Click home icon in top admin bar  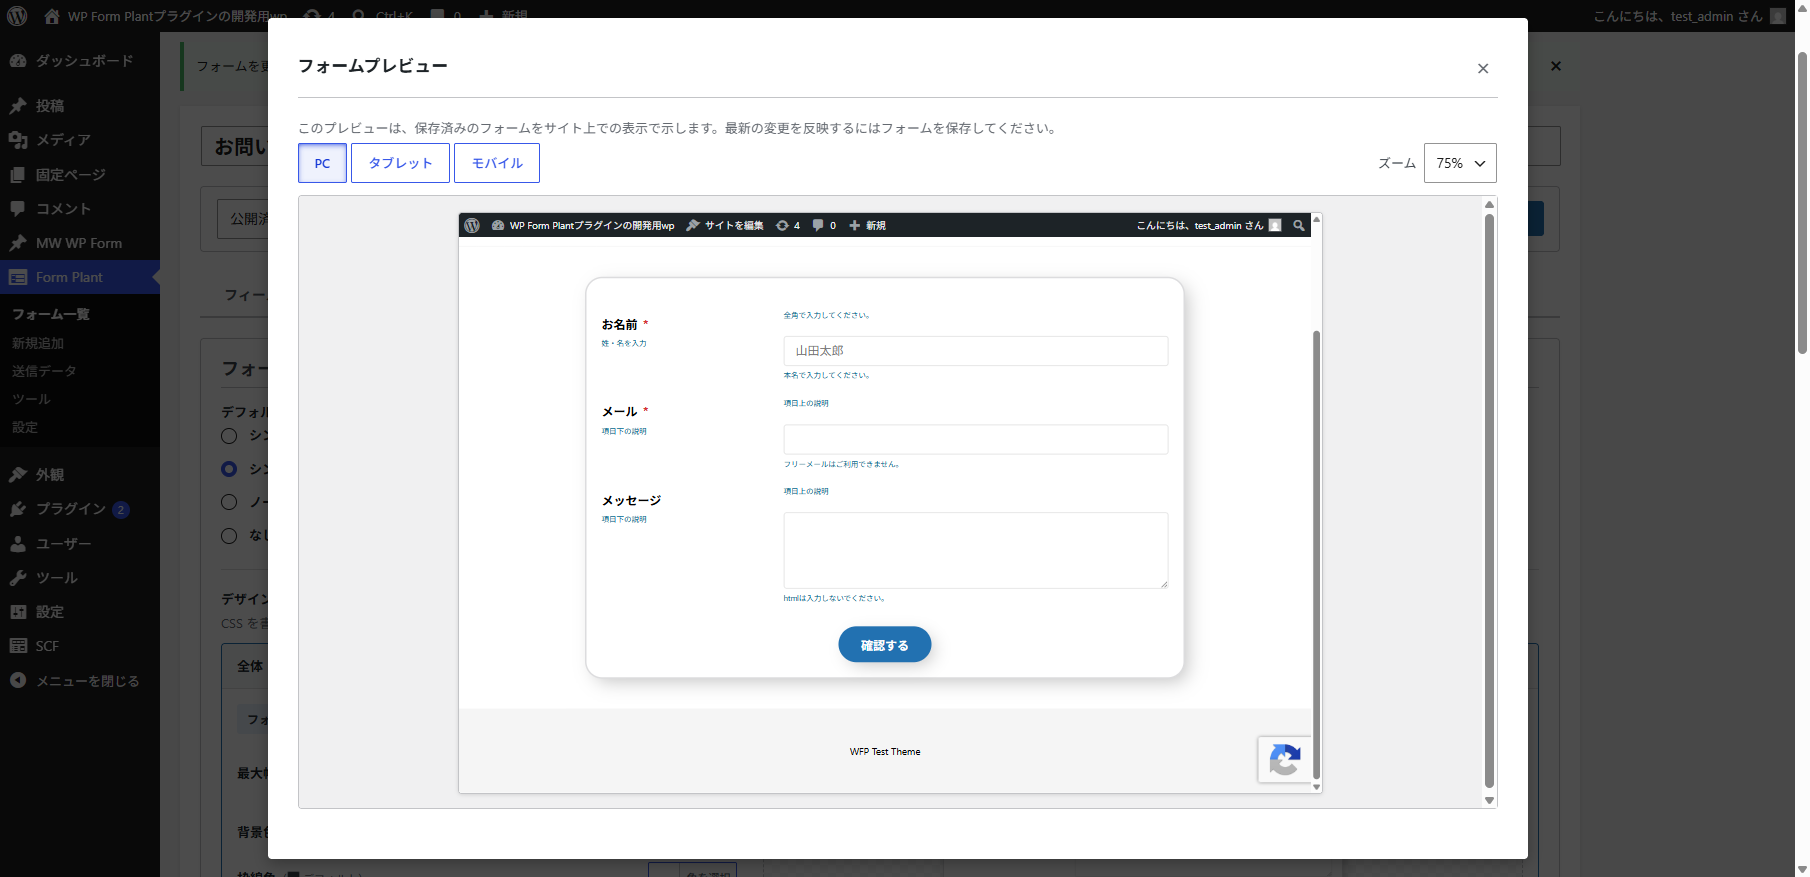point(52,16)
